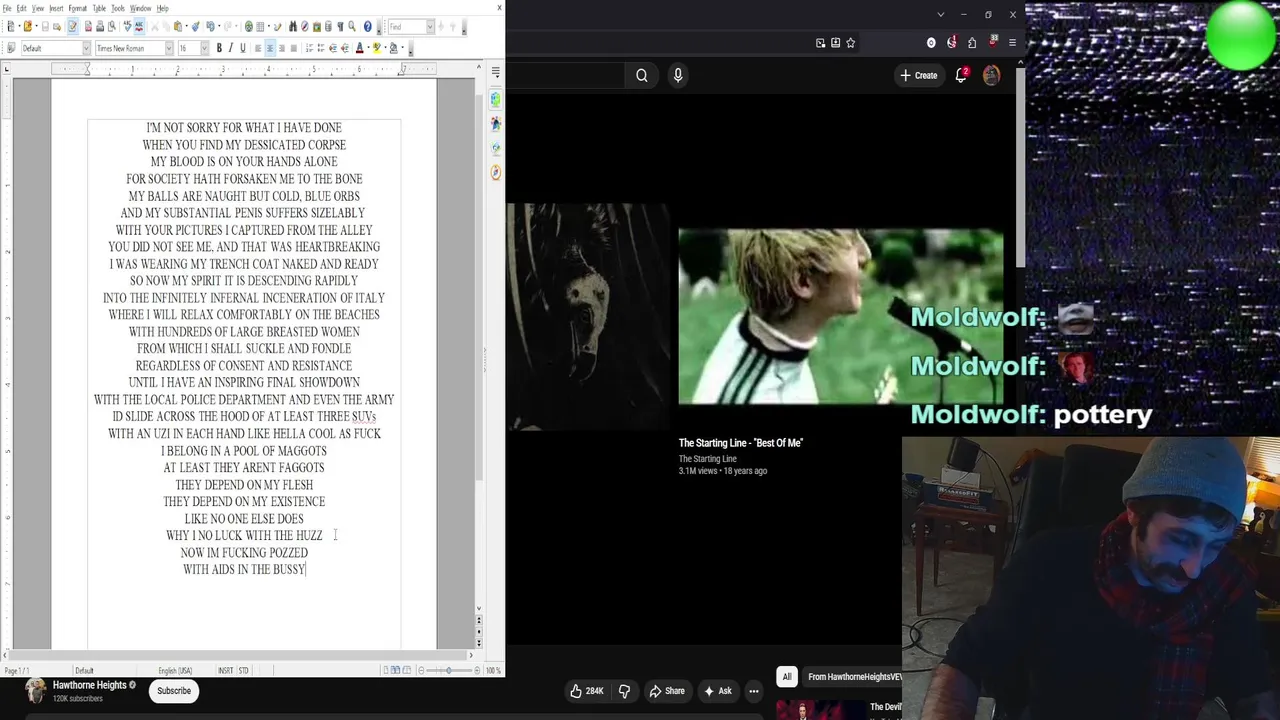1280x720 pixels.
Task: Select Centered alignment button
Action: coord(270,48)
